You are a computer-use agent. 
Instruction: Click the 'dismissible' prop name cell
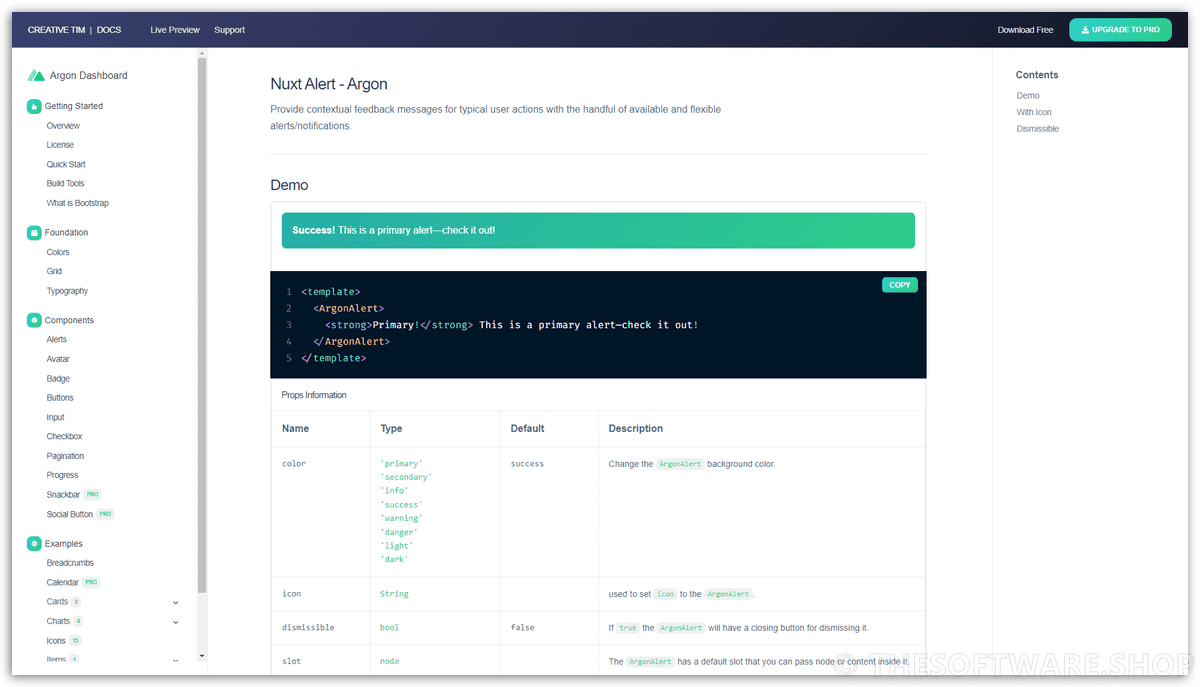point(308,628)
